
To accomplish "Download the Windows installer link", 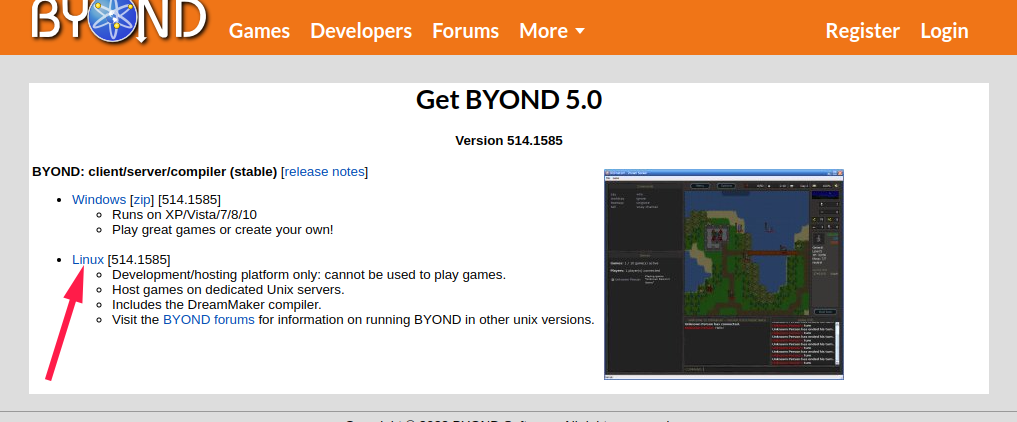I will pyautogui.click(x=99, y=199).
